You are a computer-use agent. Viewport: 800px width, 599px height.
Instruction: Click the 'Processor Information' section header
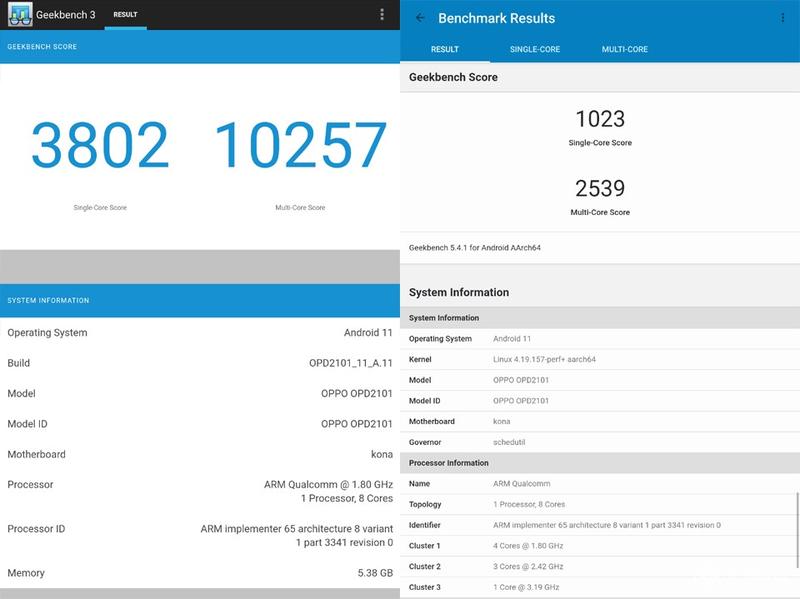[448, 463]
